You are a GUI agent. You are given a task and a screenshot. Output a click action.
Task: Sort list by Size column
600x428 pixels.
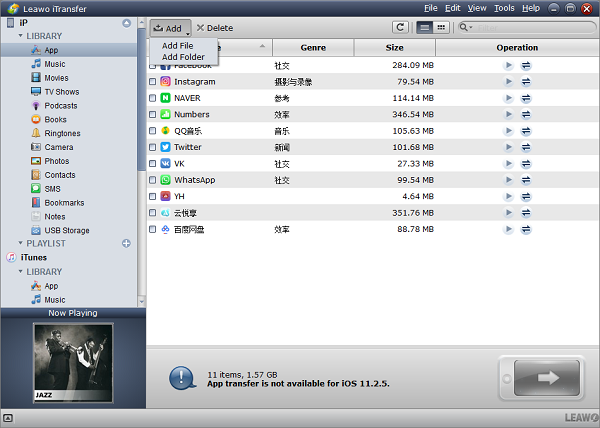point(395,47)
